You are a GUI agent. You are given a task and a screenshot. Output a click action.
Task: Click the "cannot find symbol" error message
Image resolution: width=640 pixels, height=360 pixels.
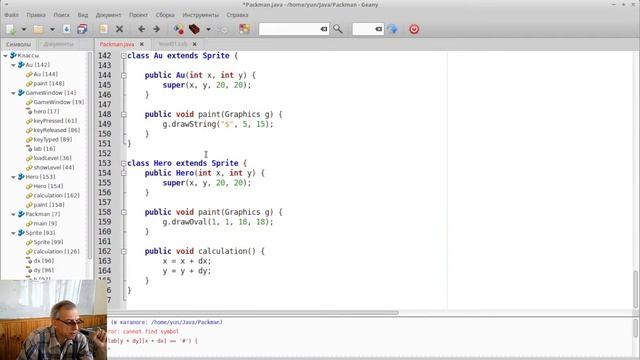(x=143, y=331)
